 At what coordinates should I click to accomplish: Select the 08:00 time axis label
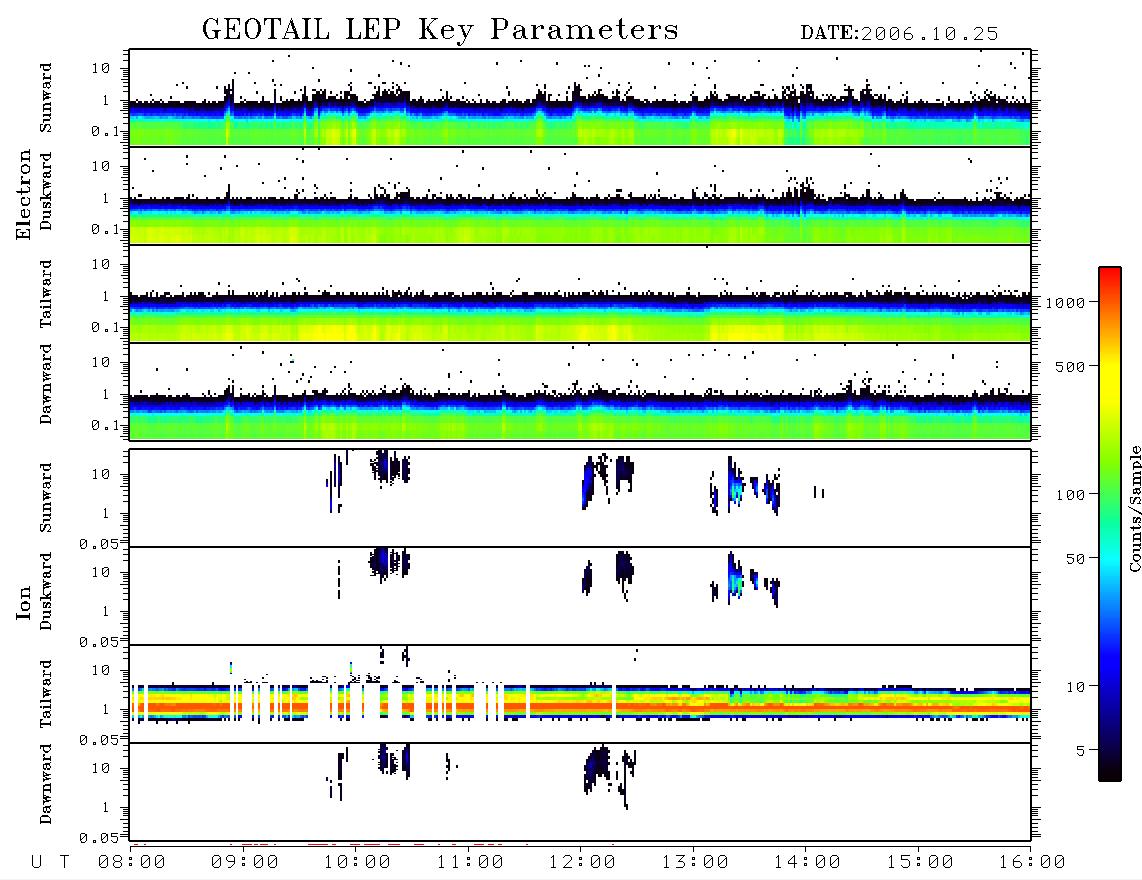point(132,862)
